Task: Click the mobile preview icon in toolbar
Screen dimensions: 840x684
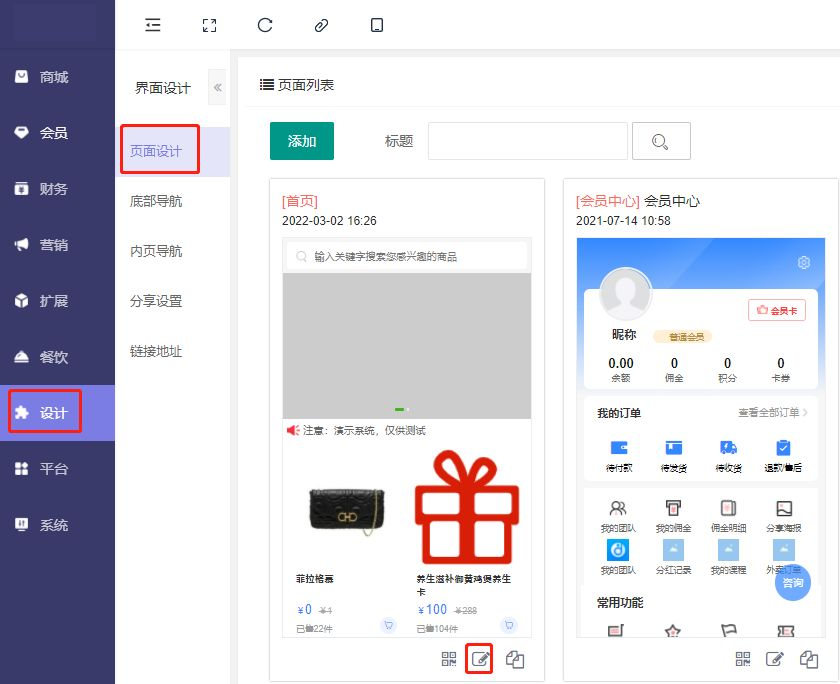Action: point(377,25)
